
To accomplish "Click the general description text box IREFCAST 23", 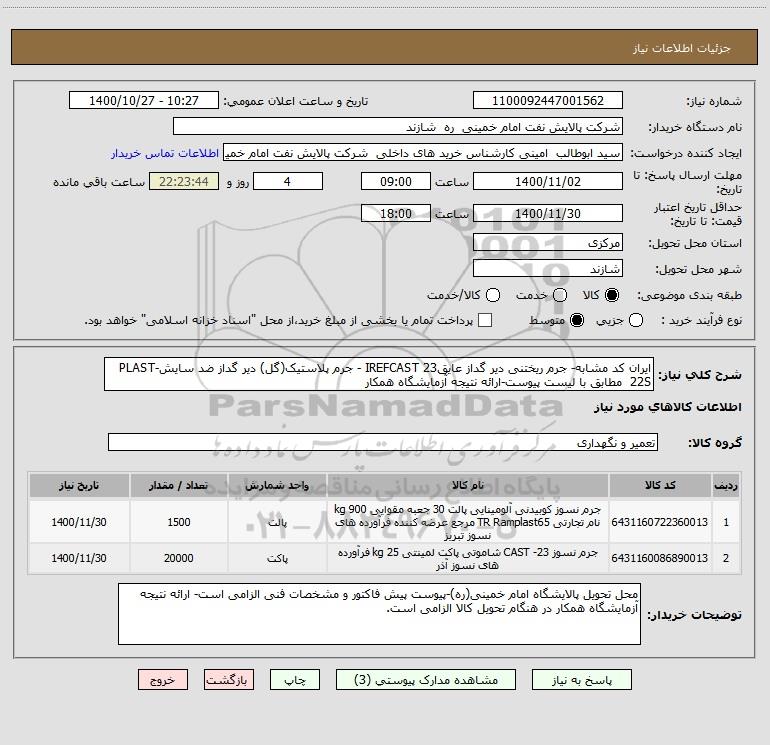I will [x=379, y=374].
